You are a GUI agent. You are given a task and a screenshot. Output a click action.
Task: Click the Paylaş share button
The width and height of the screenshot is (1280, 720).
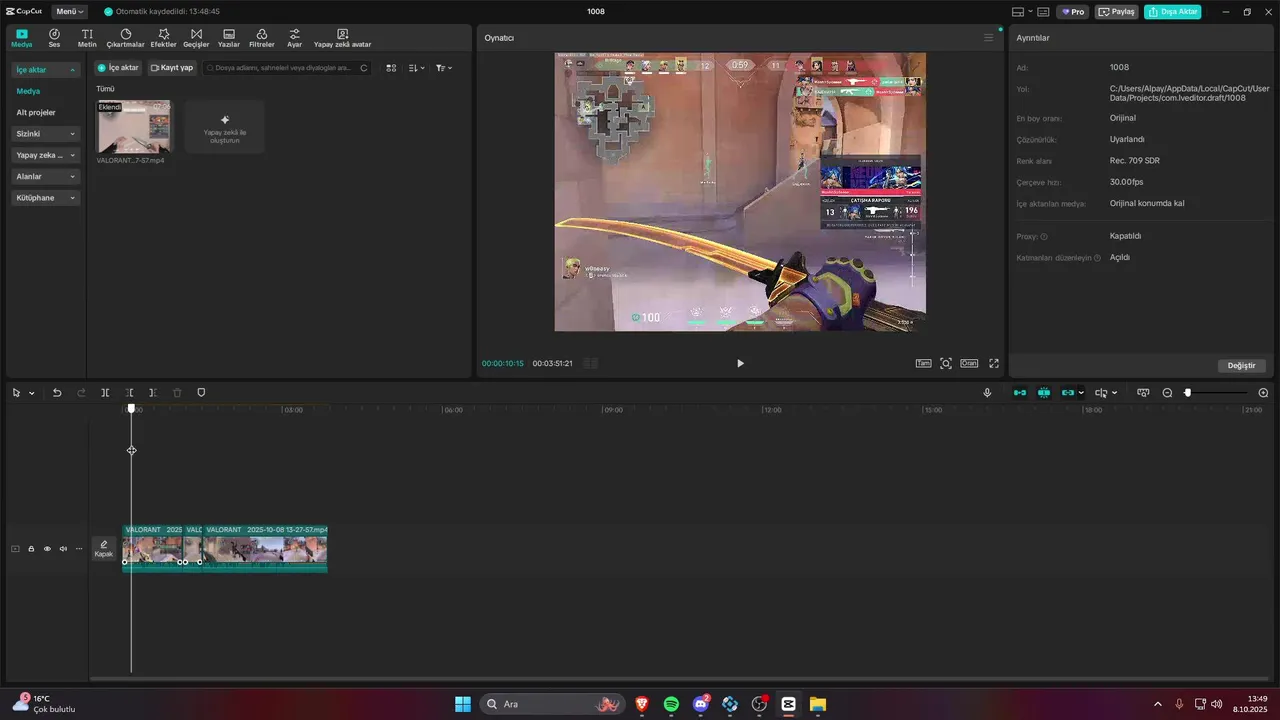pyautogui.click(x=1117, y=12)
